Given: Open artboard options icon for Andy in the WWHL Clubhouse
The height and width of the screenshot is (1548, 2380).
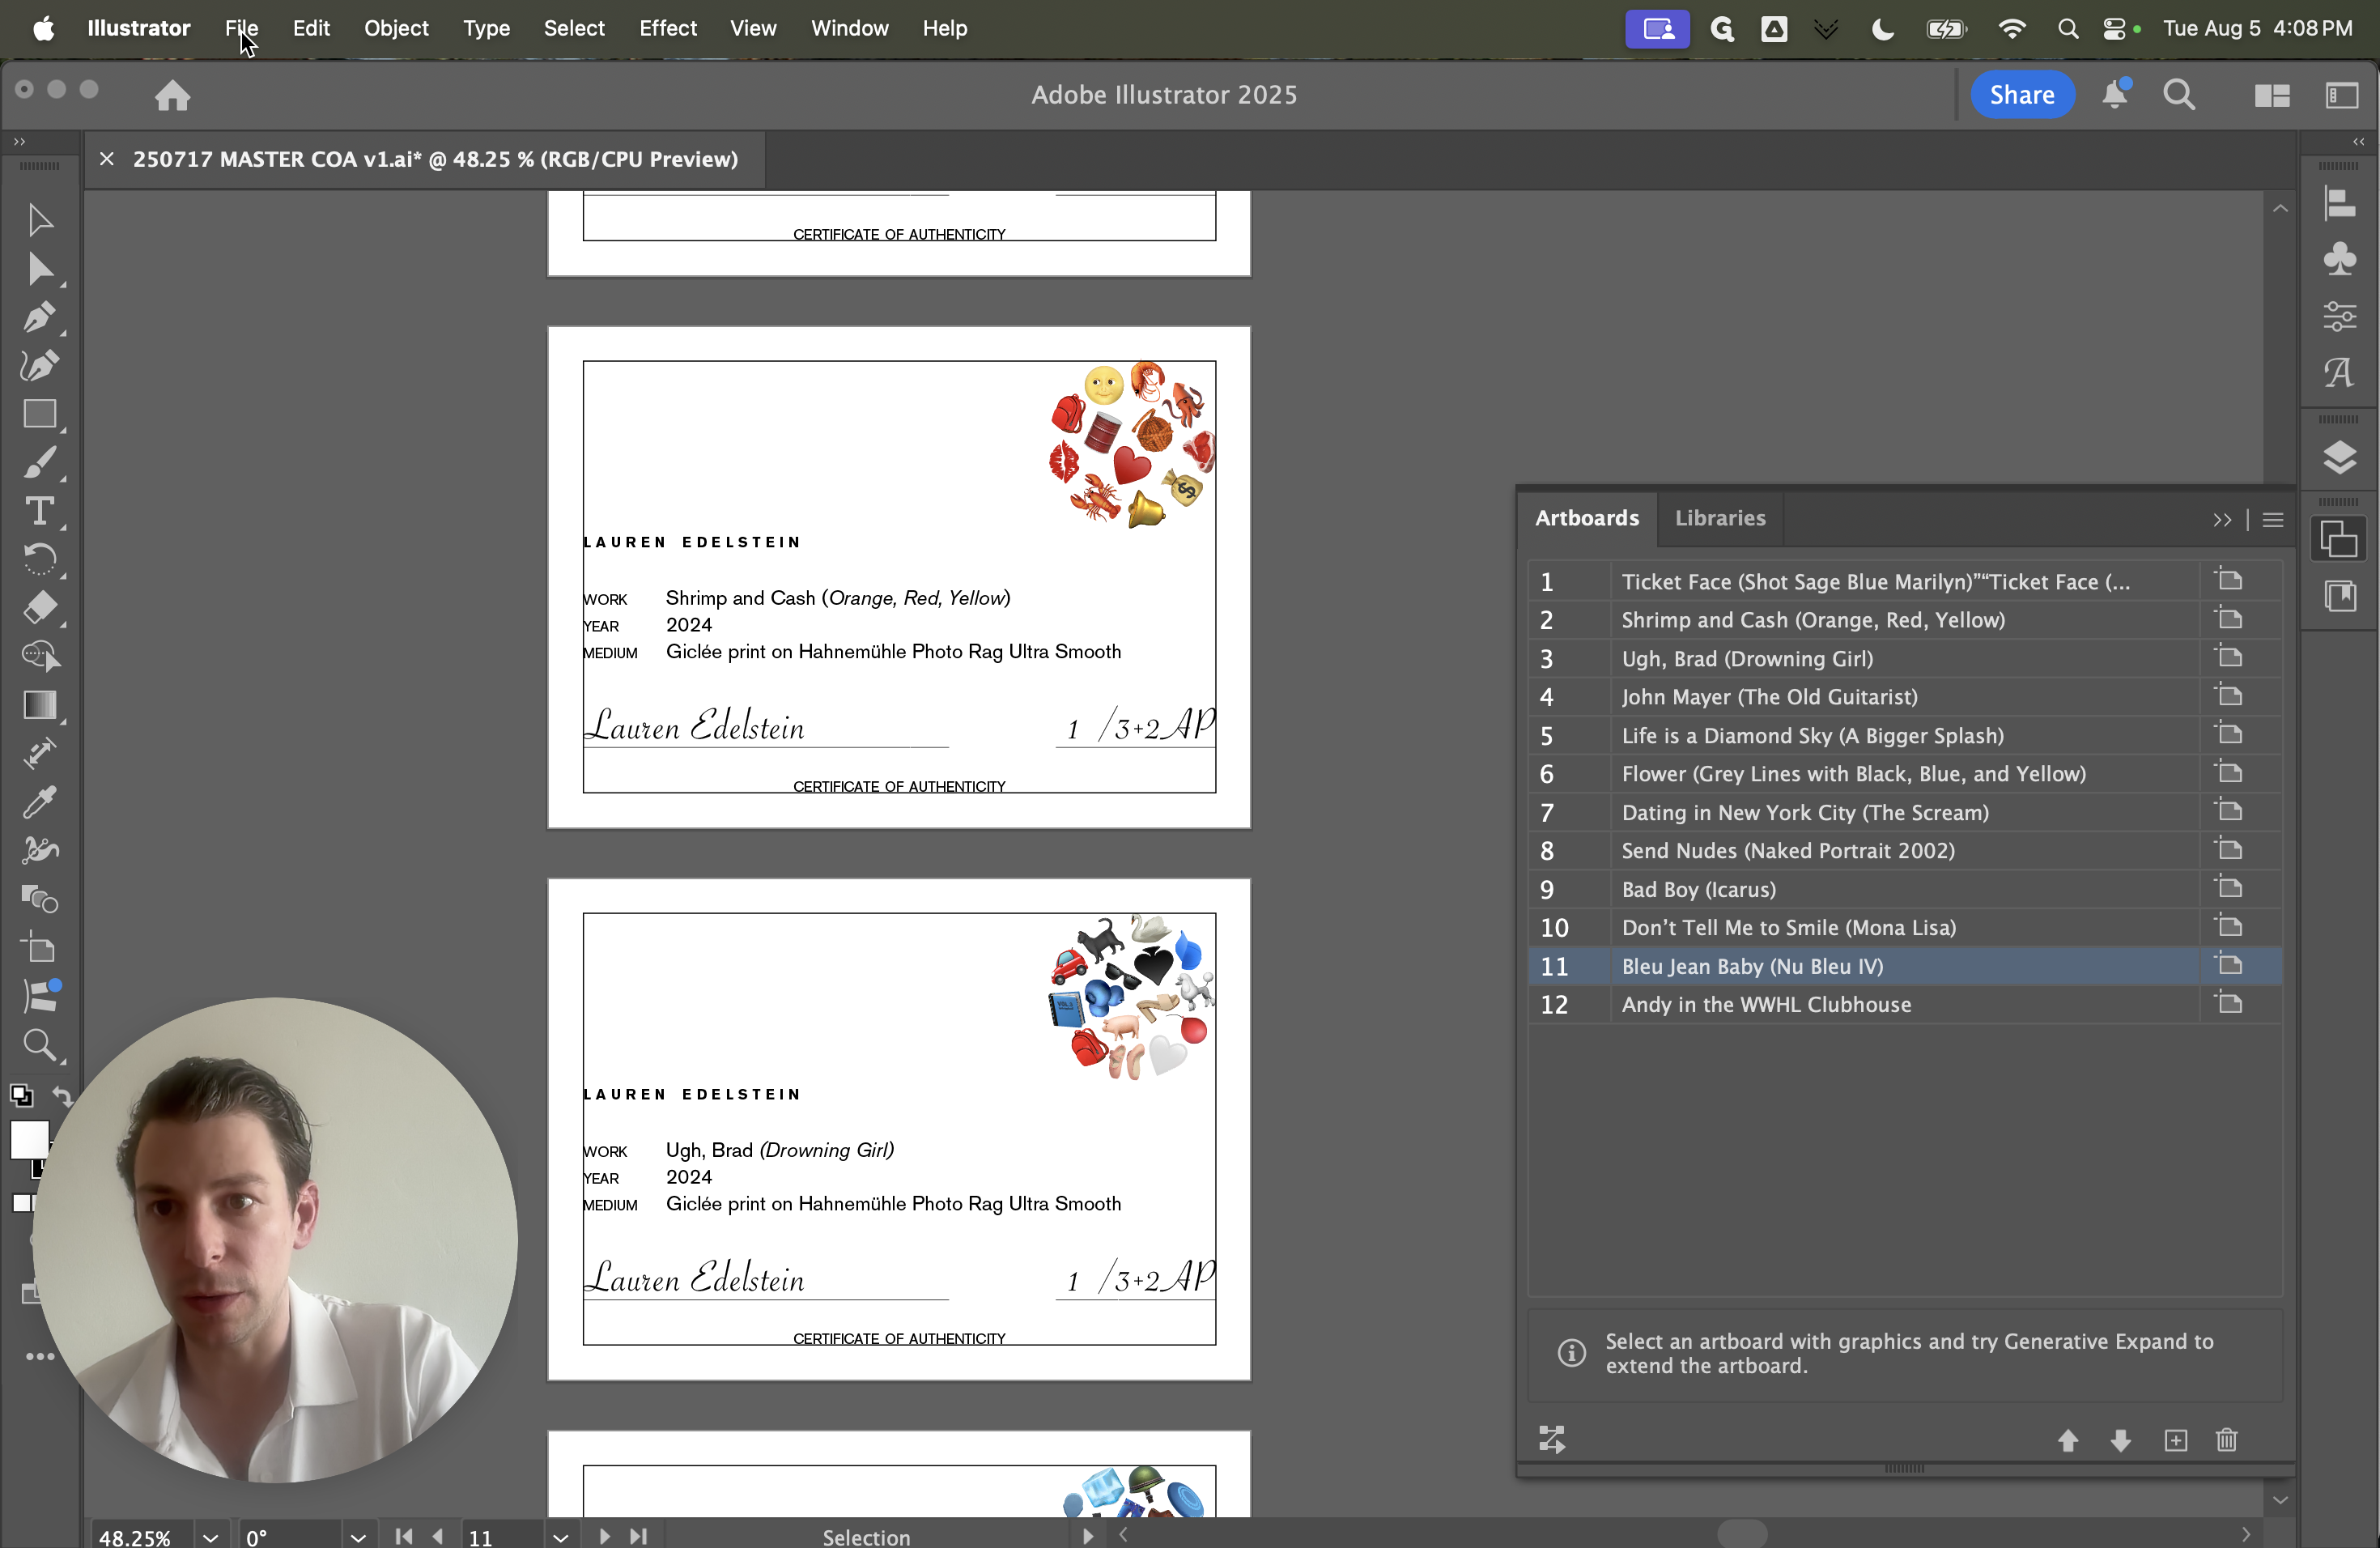Looking at the screenshot, I should point(2228,1003).
